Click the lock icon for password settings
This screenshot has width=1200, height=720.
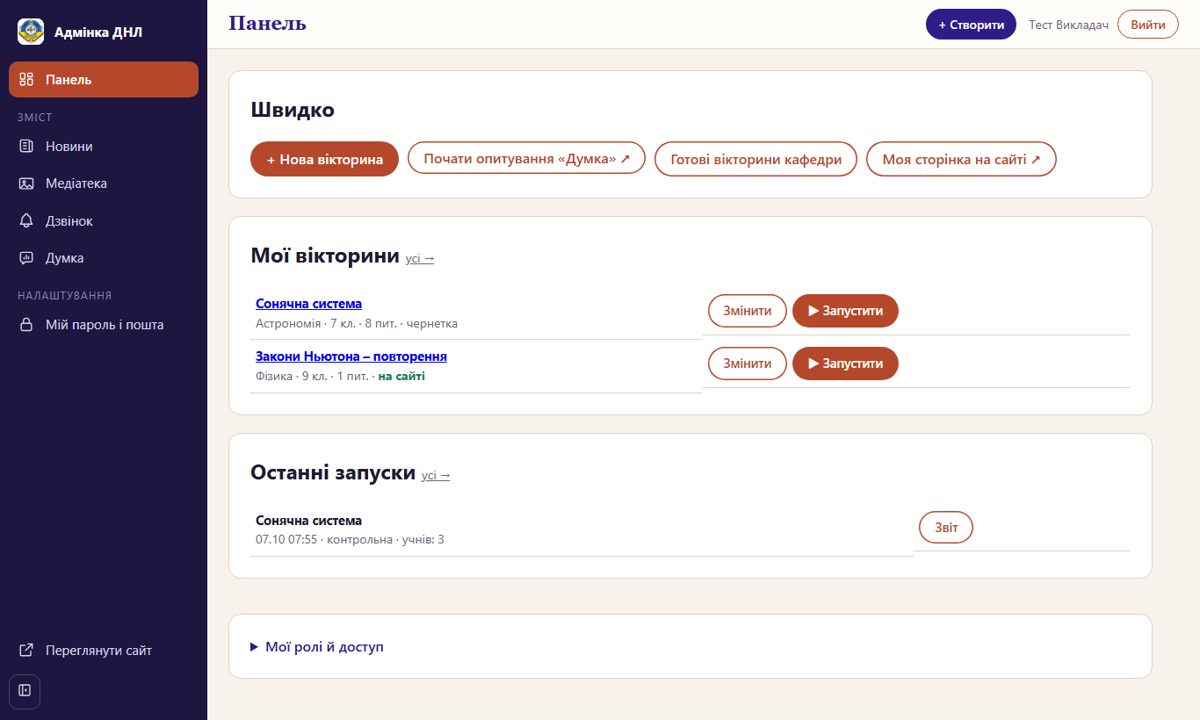click(27, 325)
